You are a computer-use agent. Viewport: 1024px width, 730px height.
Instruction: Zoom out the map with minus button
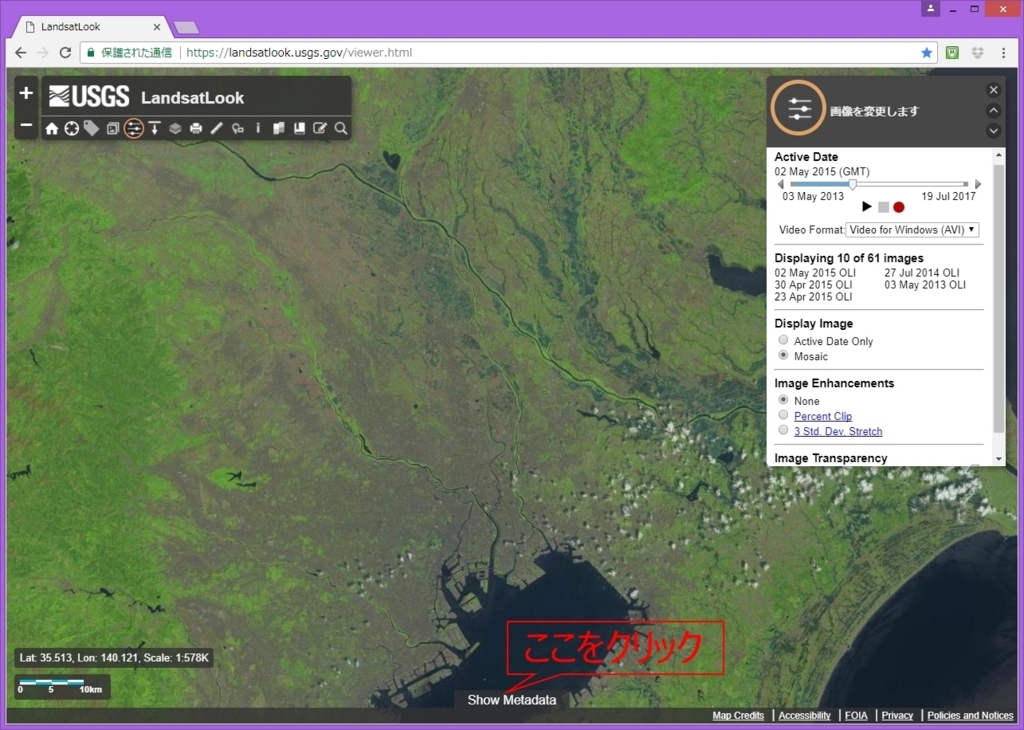coord(26,125)
